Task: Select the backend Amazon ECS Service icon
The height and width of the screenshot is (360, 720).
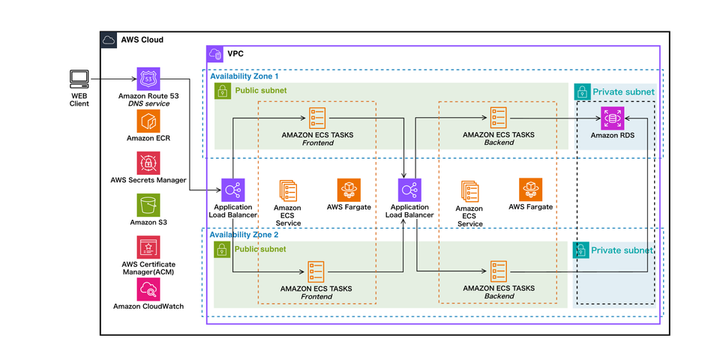Action: [x=470, y=191]
